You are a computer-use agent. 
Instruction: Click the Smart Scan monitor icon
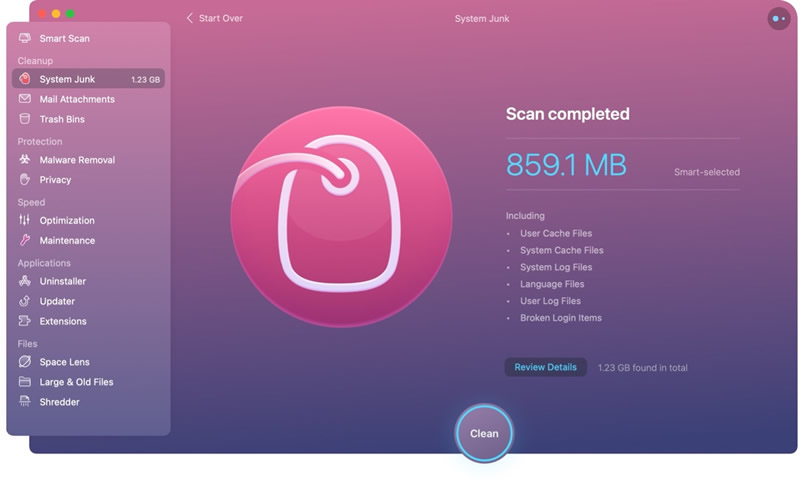click(x=24, y=38)
